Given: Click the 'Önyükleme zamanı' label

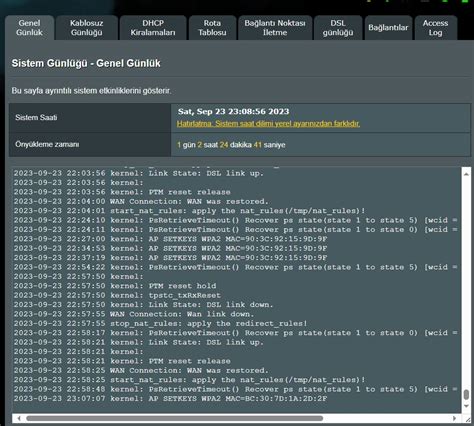Looking at the screenshot, I should 47,144.
